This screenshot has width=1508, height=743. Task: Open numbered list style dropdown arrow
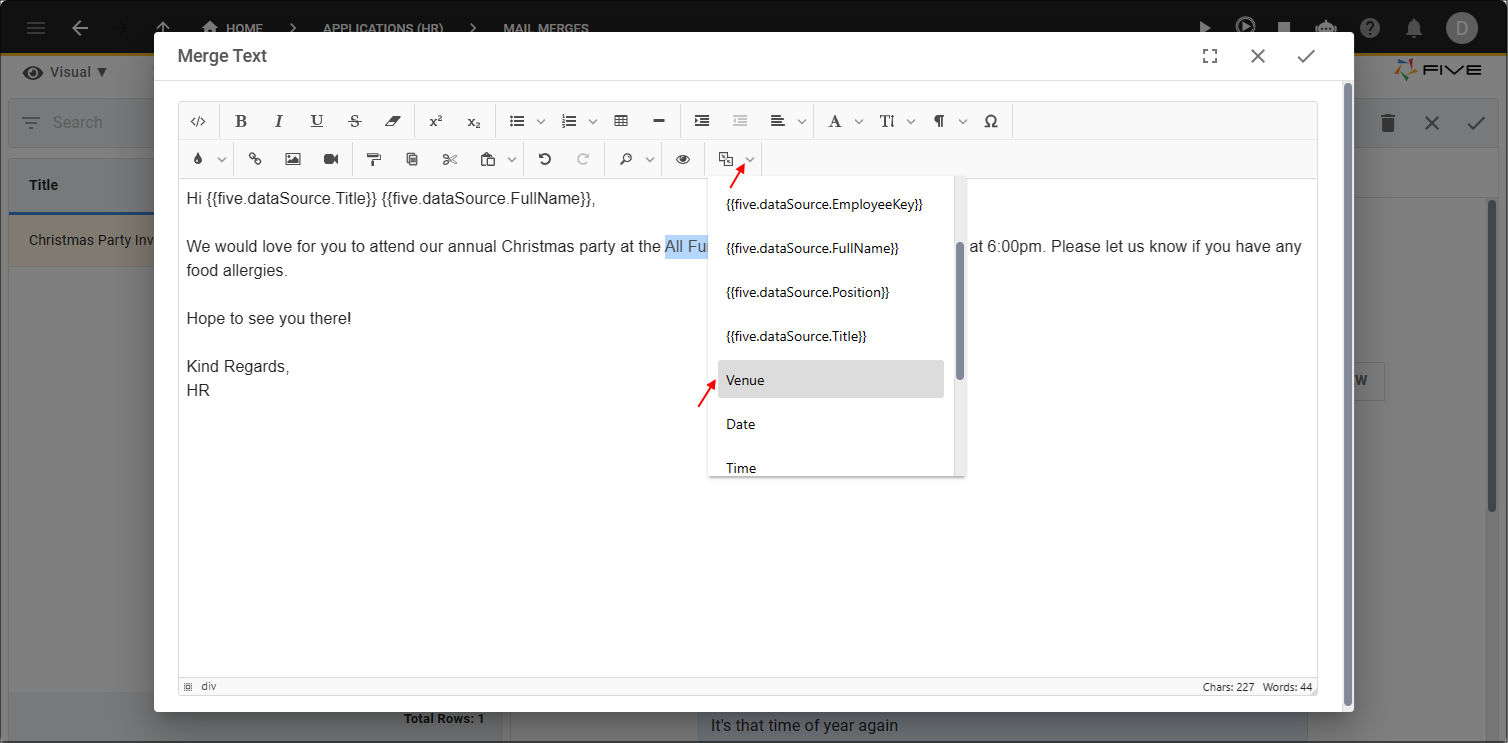593,121
